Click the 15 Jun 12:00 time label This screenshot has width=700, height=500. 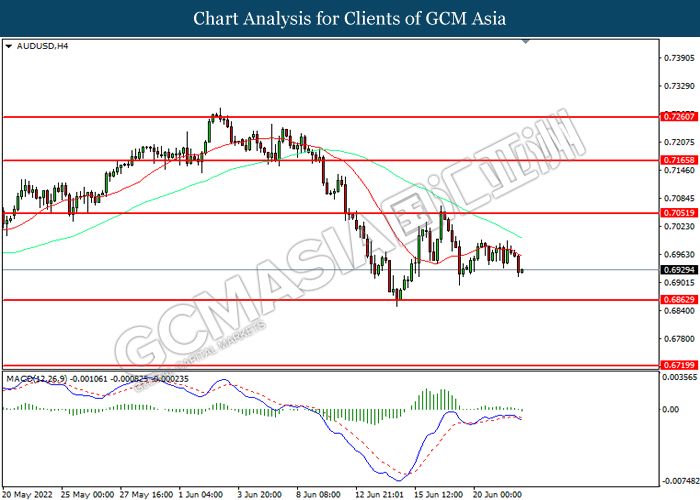[x=438, y=494]
